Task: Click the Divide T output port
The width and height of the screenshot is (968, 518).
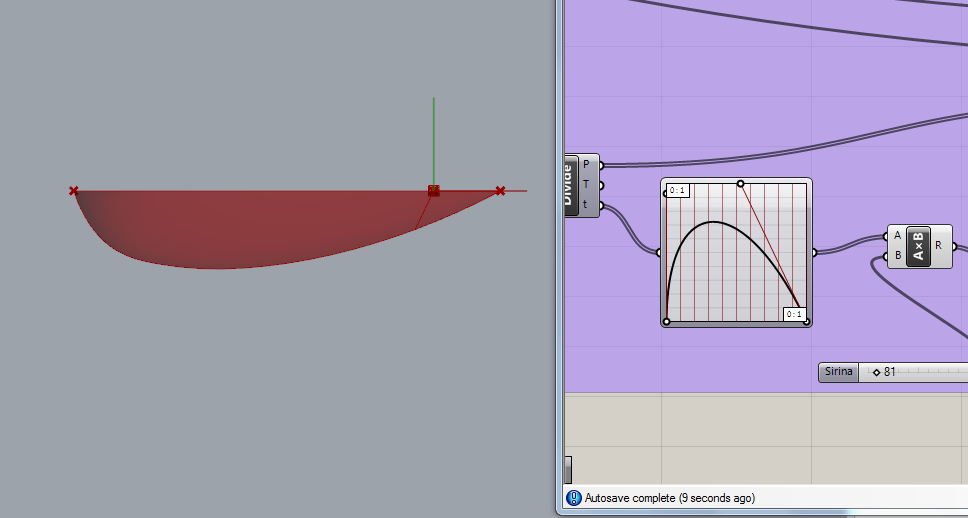Action: [x=601, y=185]
